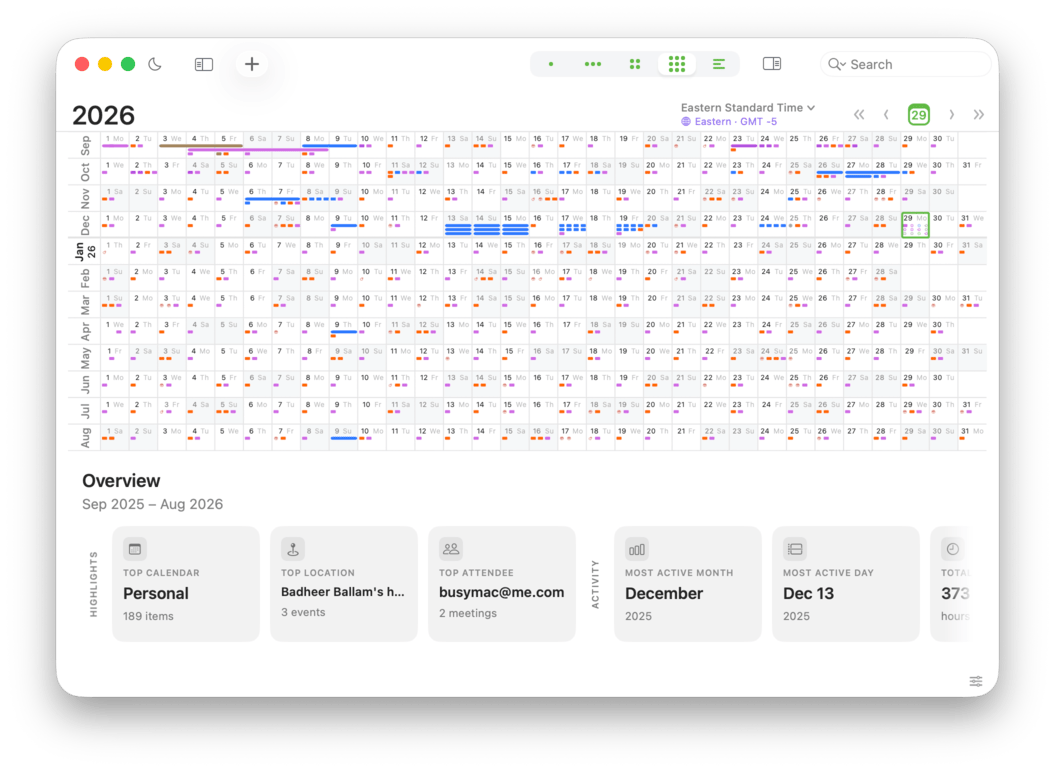
Task: Click the plus button to add event
Action: click(252, 64)
